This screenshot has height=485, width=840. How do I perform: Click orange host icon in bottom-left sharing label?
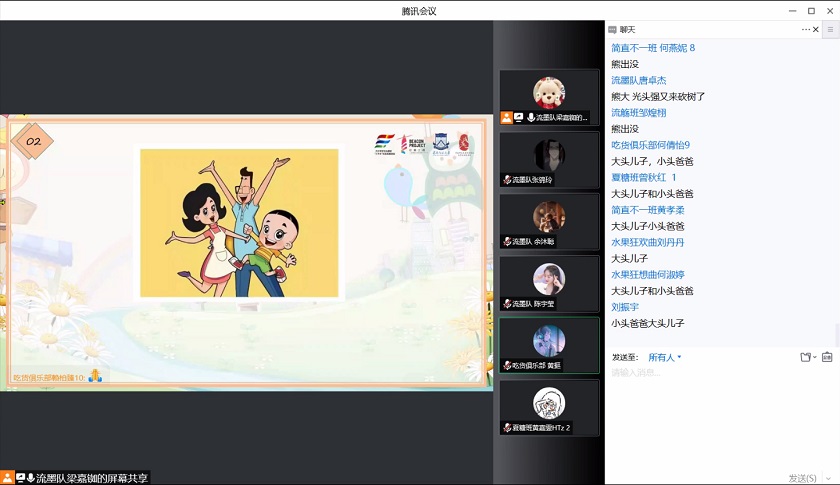click(7, 478)
